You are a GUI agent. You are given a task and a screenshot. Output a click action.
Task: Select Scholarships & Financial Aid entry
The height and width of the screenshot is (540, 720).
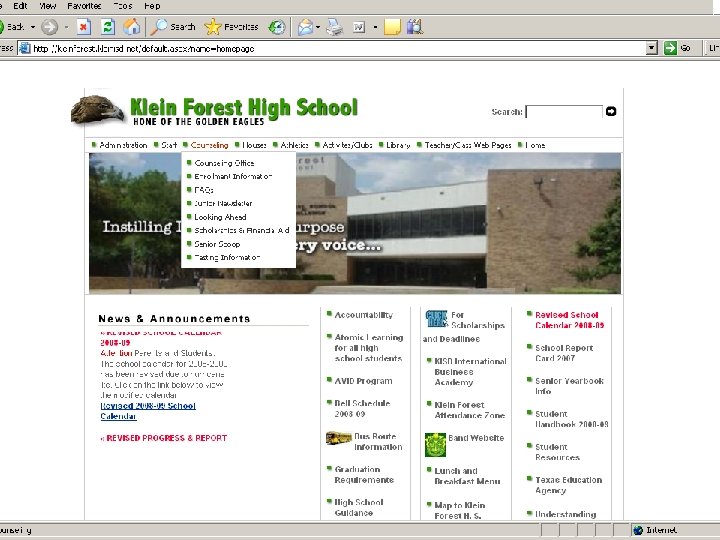click(x=242, y=231)
